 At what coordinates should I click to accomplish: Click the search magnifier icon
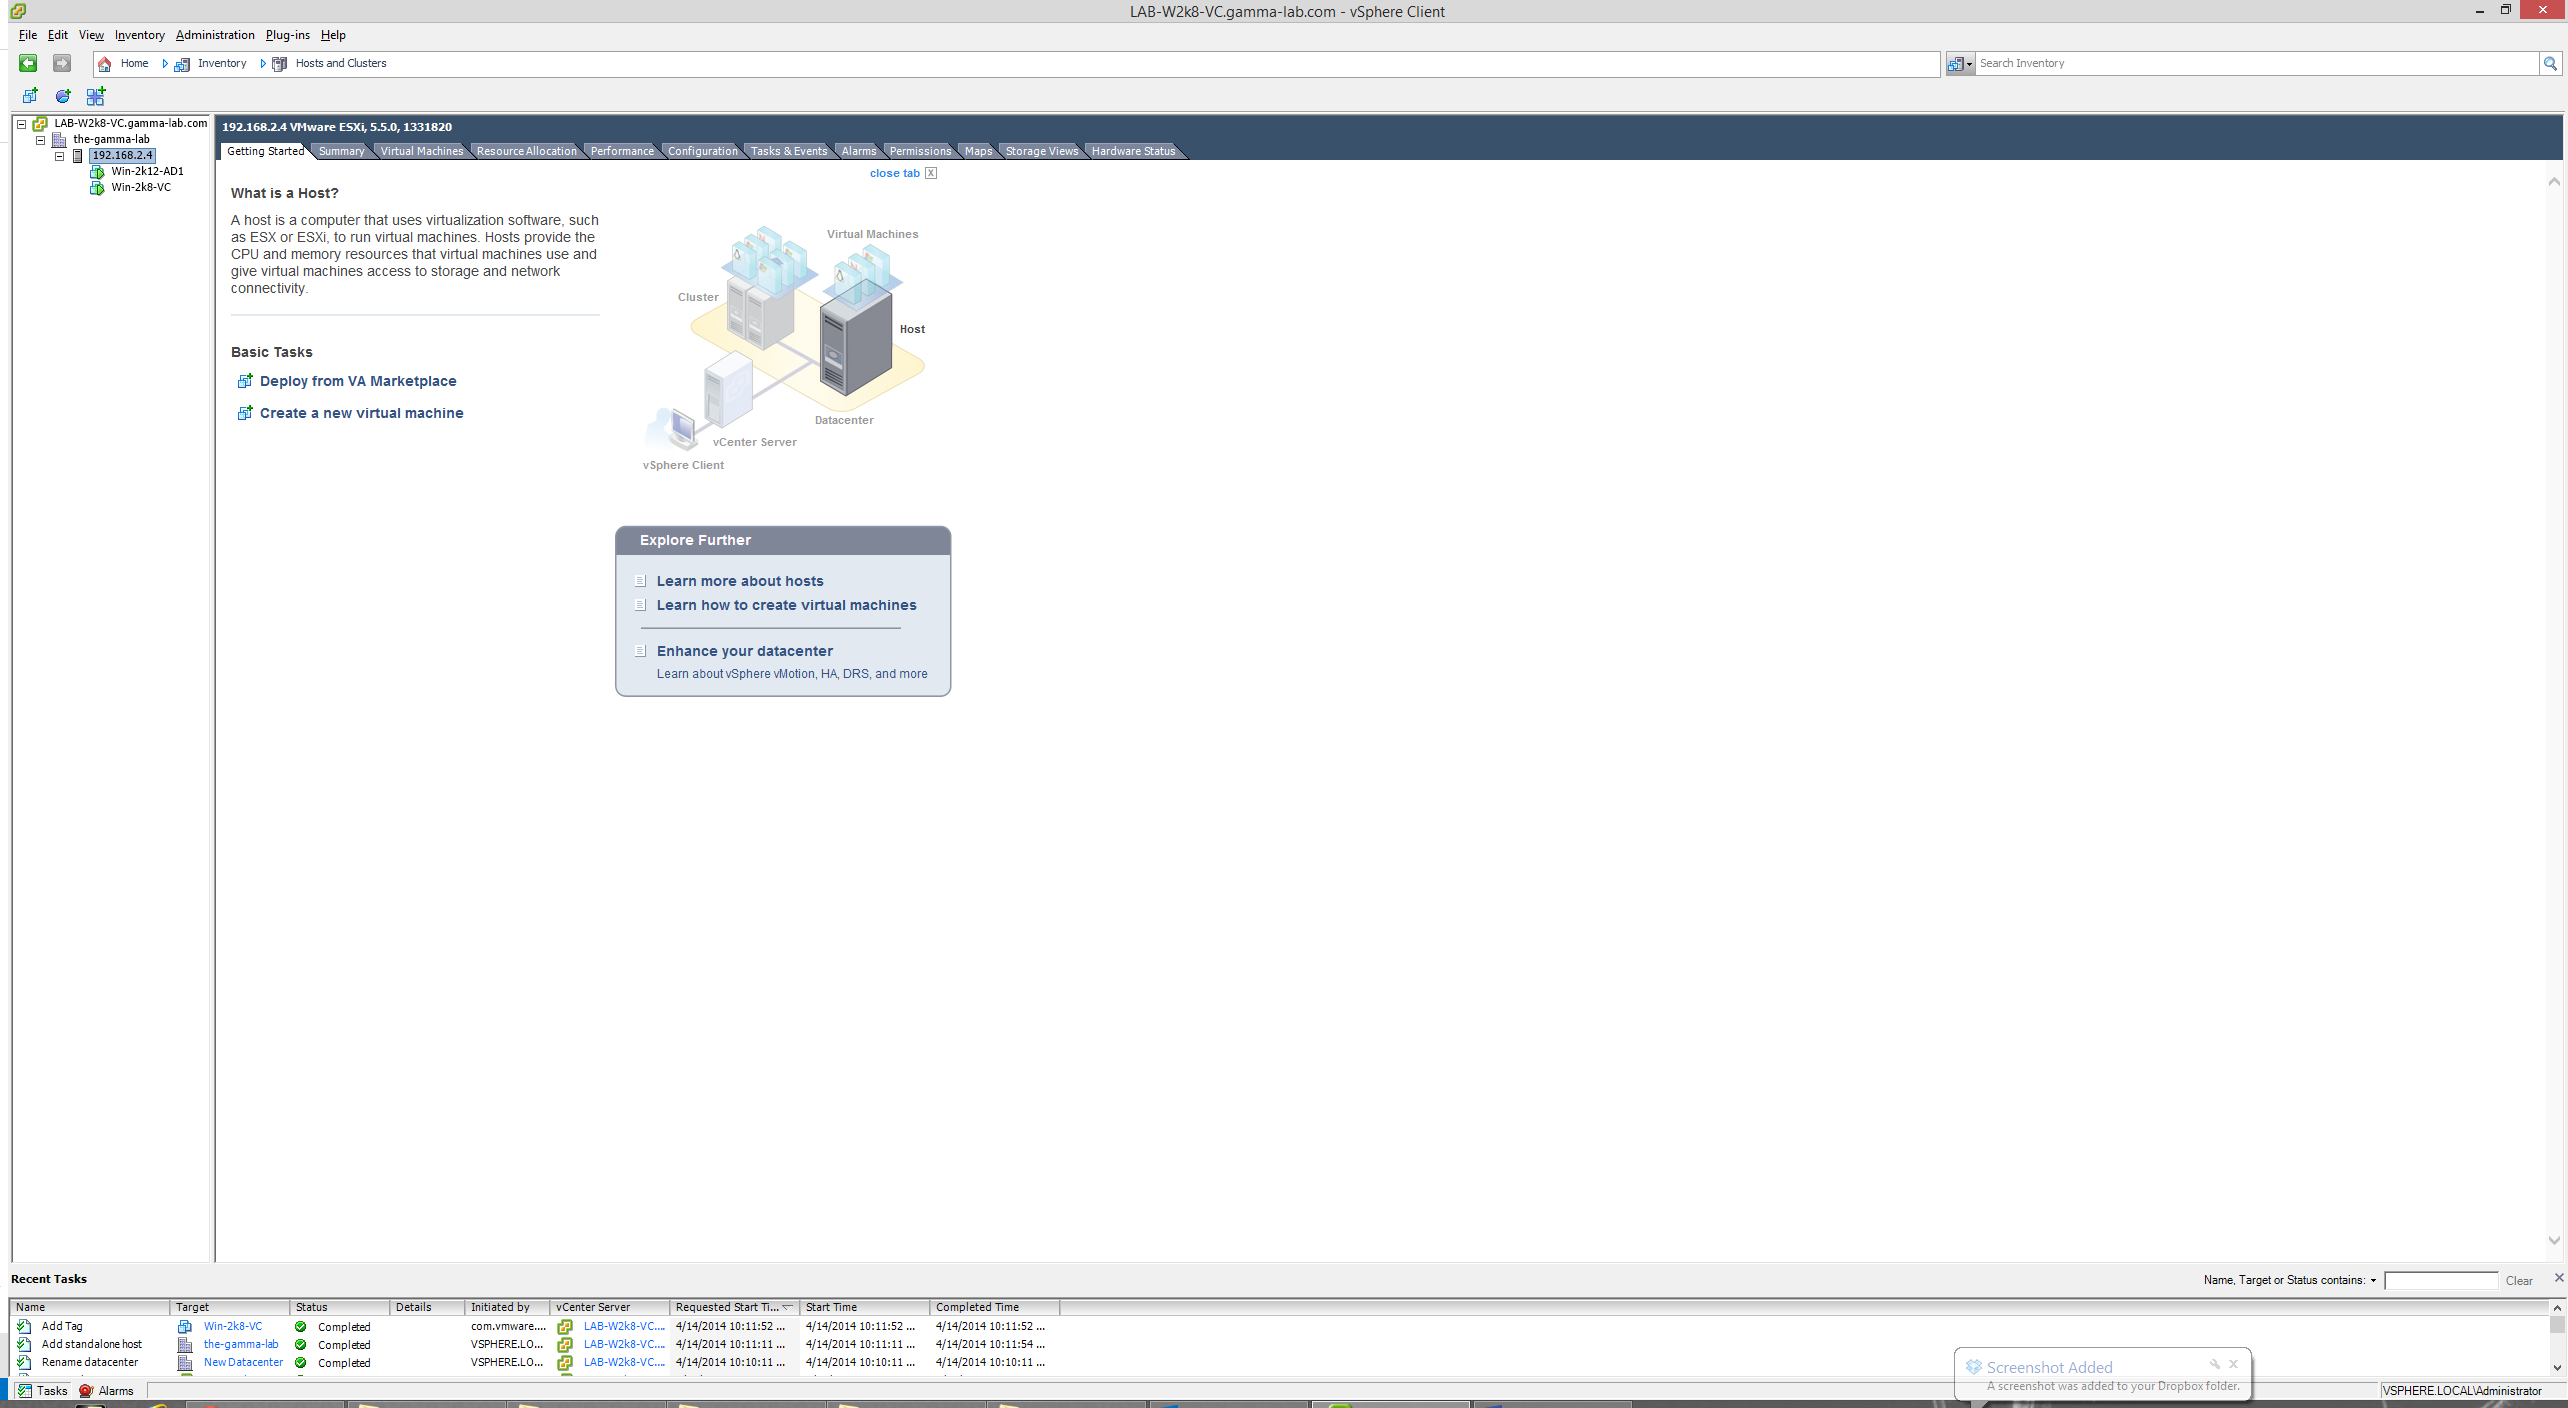[x=2550, y=63]
